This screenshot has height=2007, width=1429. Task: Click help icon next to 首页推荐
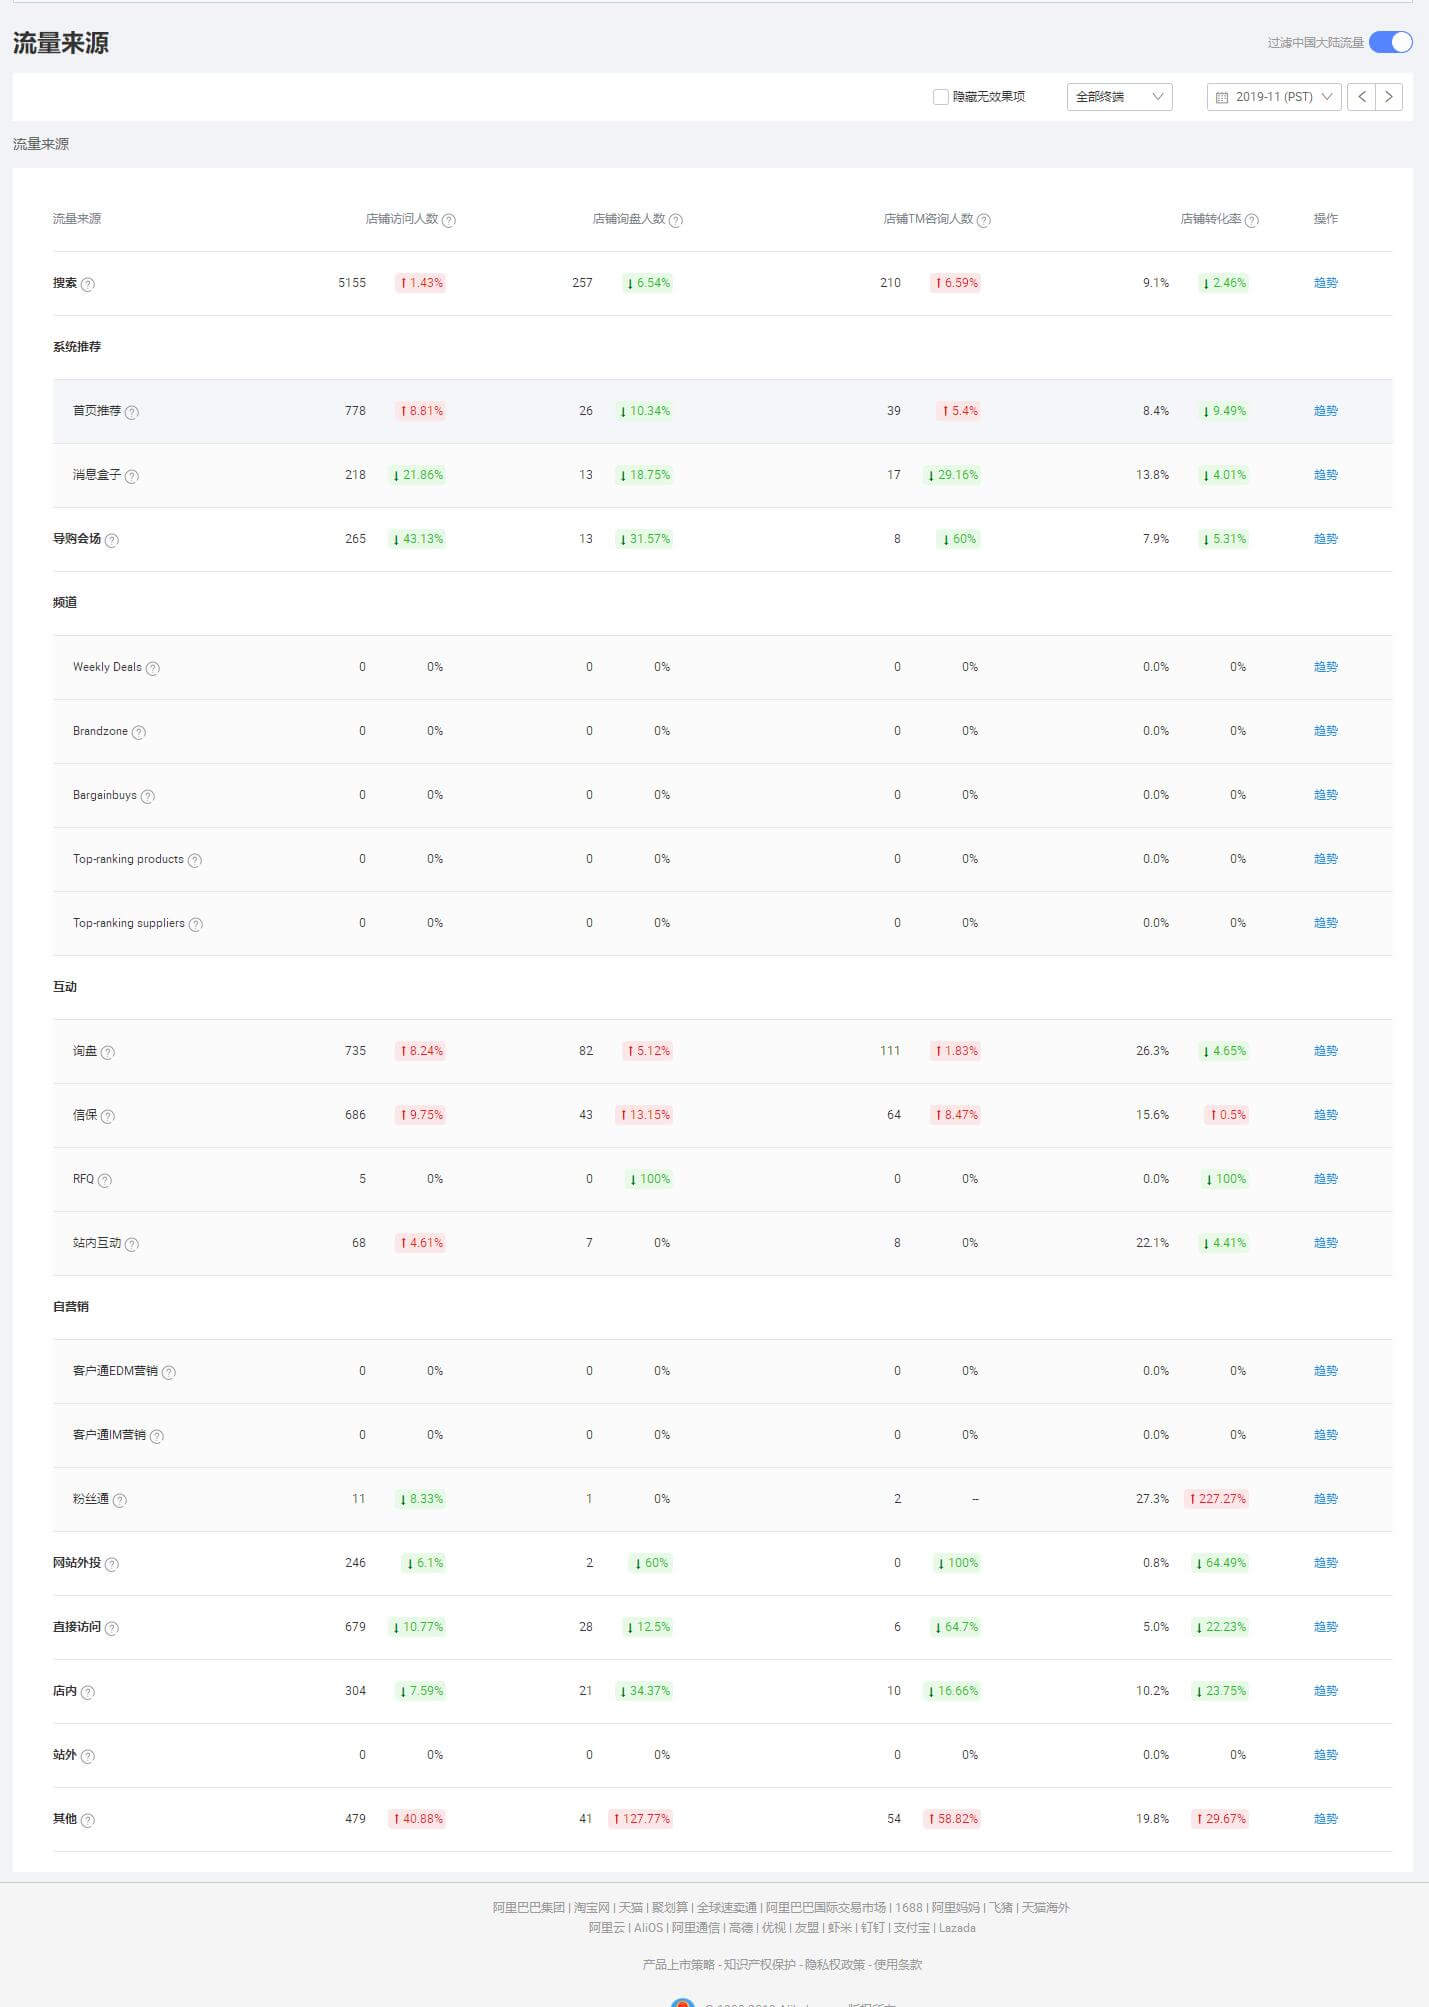coord(132,412)
